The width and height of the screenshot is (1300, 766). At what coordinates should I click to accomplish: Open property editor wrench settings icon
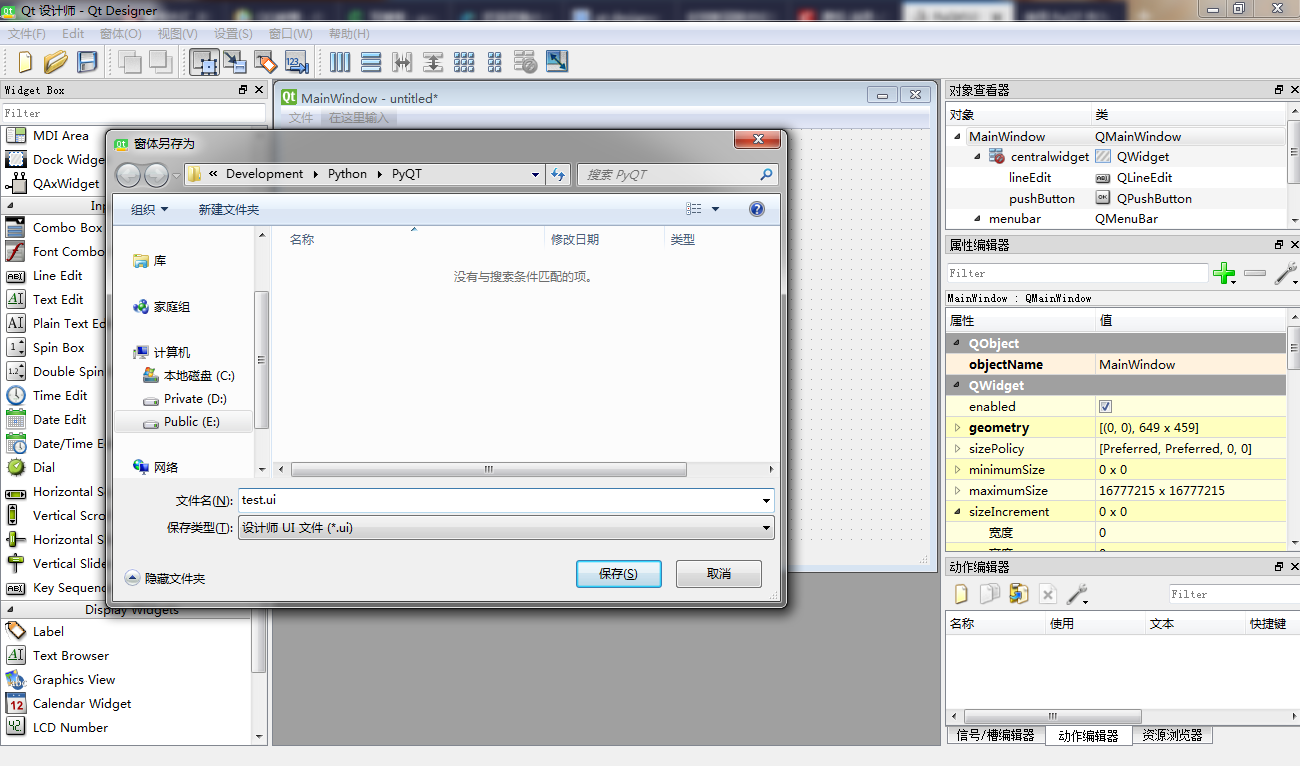[1286, 273]
